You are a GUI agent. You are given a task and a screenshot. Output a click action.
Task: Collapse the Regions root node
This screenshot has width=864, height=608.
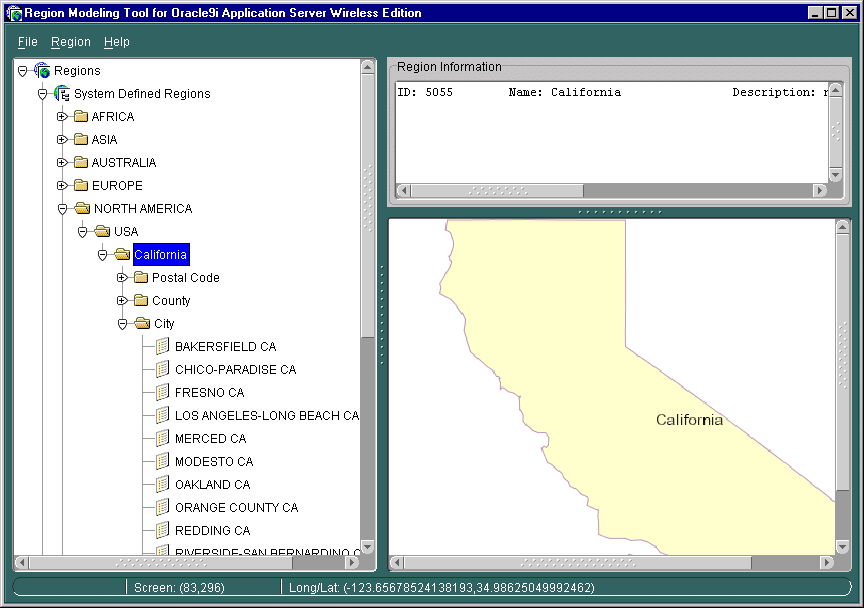point(23,71)
